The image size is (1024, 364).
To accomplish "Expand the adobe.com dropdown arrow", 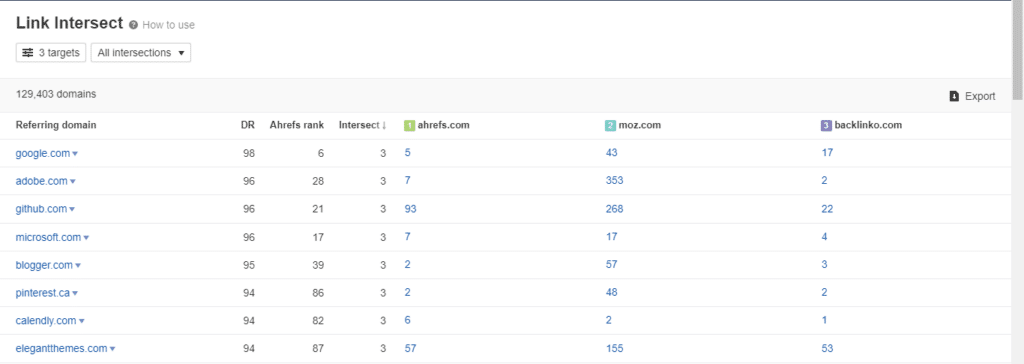I will click(72, 182).
